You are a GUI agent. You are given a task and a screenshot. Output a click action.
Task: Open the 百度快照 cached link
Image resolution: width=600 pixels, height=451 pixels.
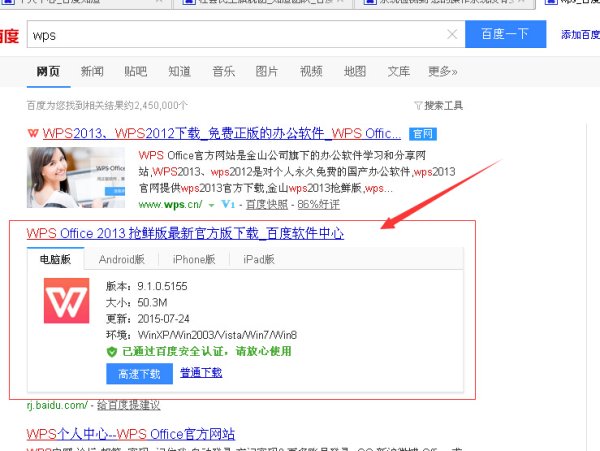tap(267, 205)
